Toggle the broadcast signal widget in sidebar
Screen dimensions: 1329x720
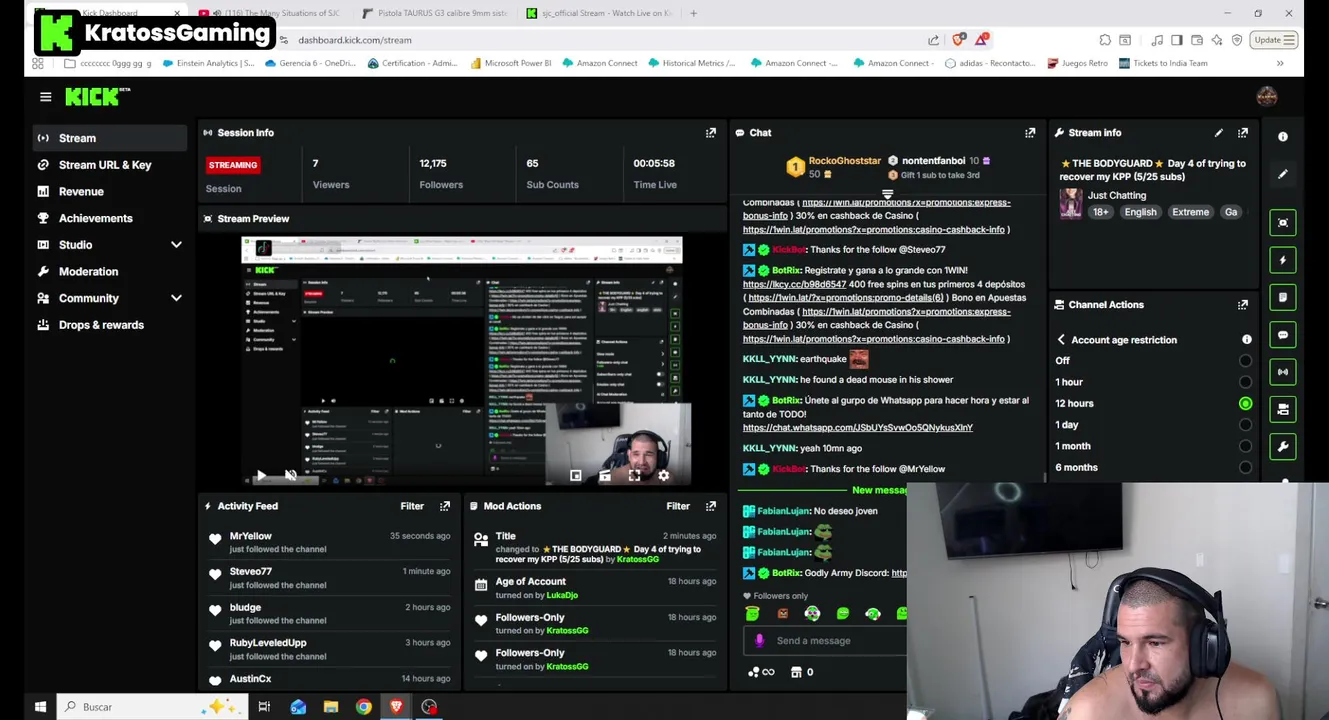1283,372
